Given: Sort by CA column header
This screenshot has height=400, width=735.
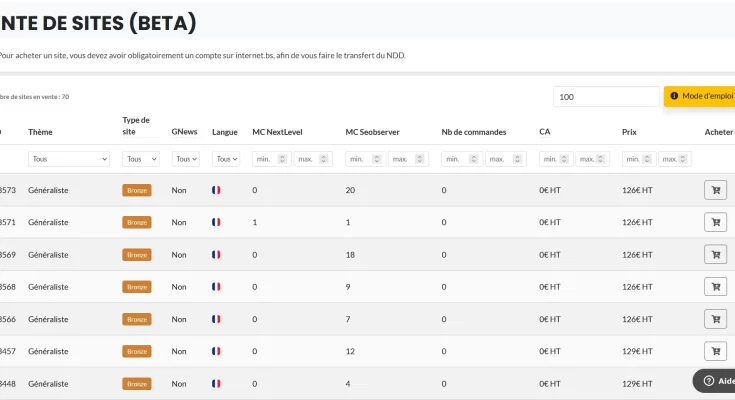Looking at the screenshot, I should click(x=544, y=132).
